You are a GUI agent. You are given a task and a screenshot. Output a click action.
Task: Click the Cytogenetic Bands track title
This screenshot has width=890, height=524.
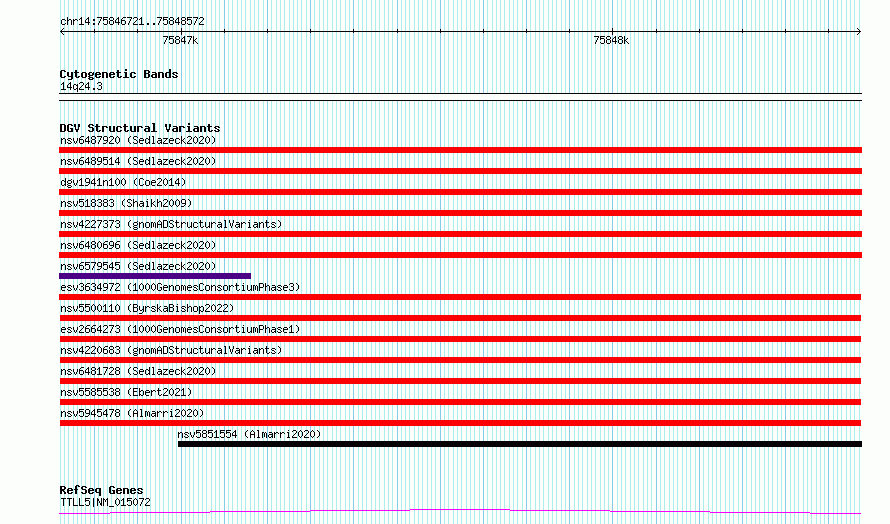point(119,74)
